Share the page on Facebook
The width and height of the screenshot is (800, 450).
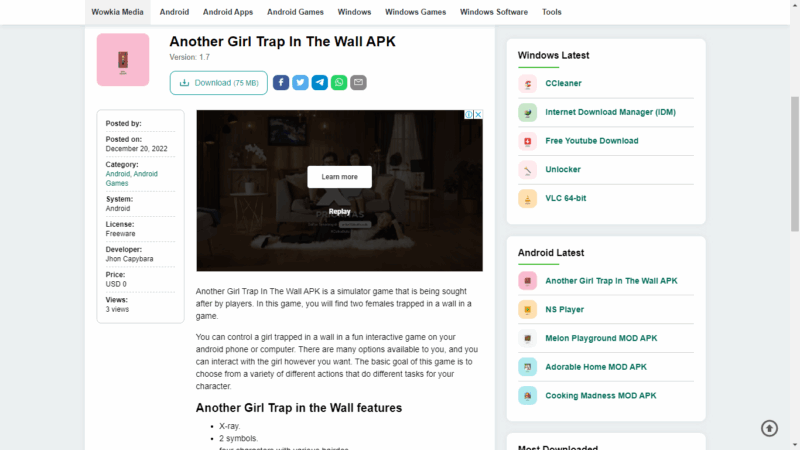coord(281,83)
